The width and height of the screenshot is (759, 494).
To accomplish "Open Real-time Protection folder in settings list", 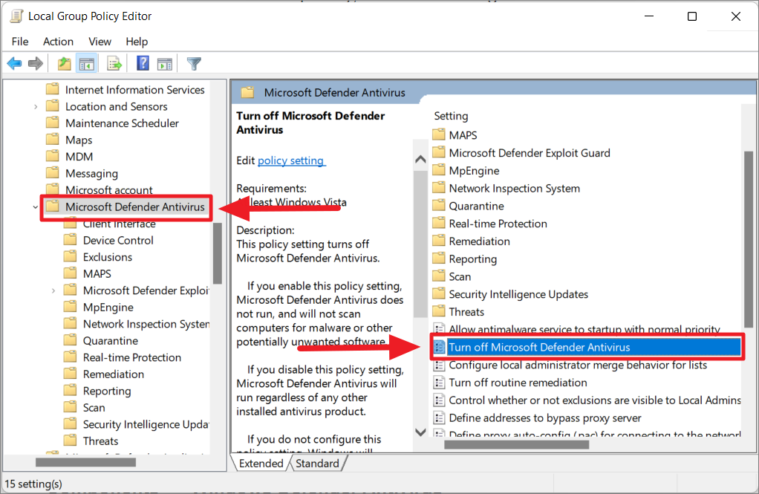I will tap(498, 224).
